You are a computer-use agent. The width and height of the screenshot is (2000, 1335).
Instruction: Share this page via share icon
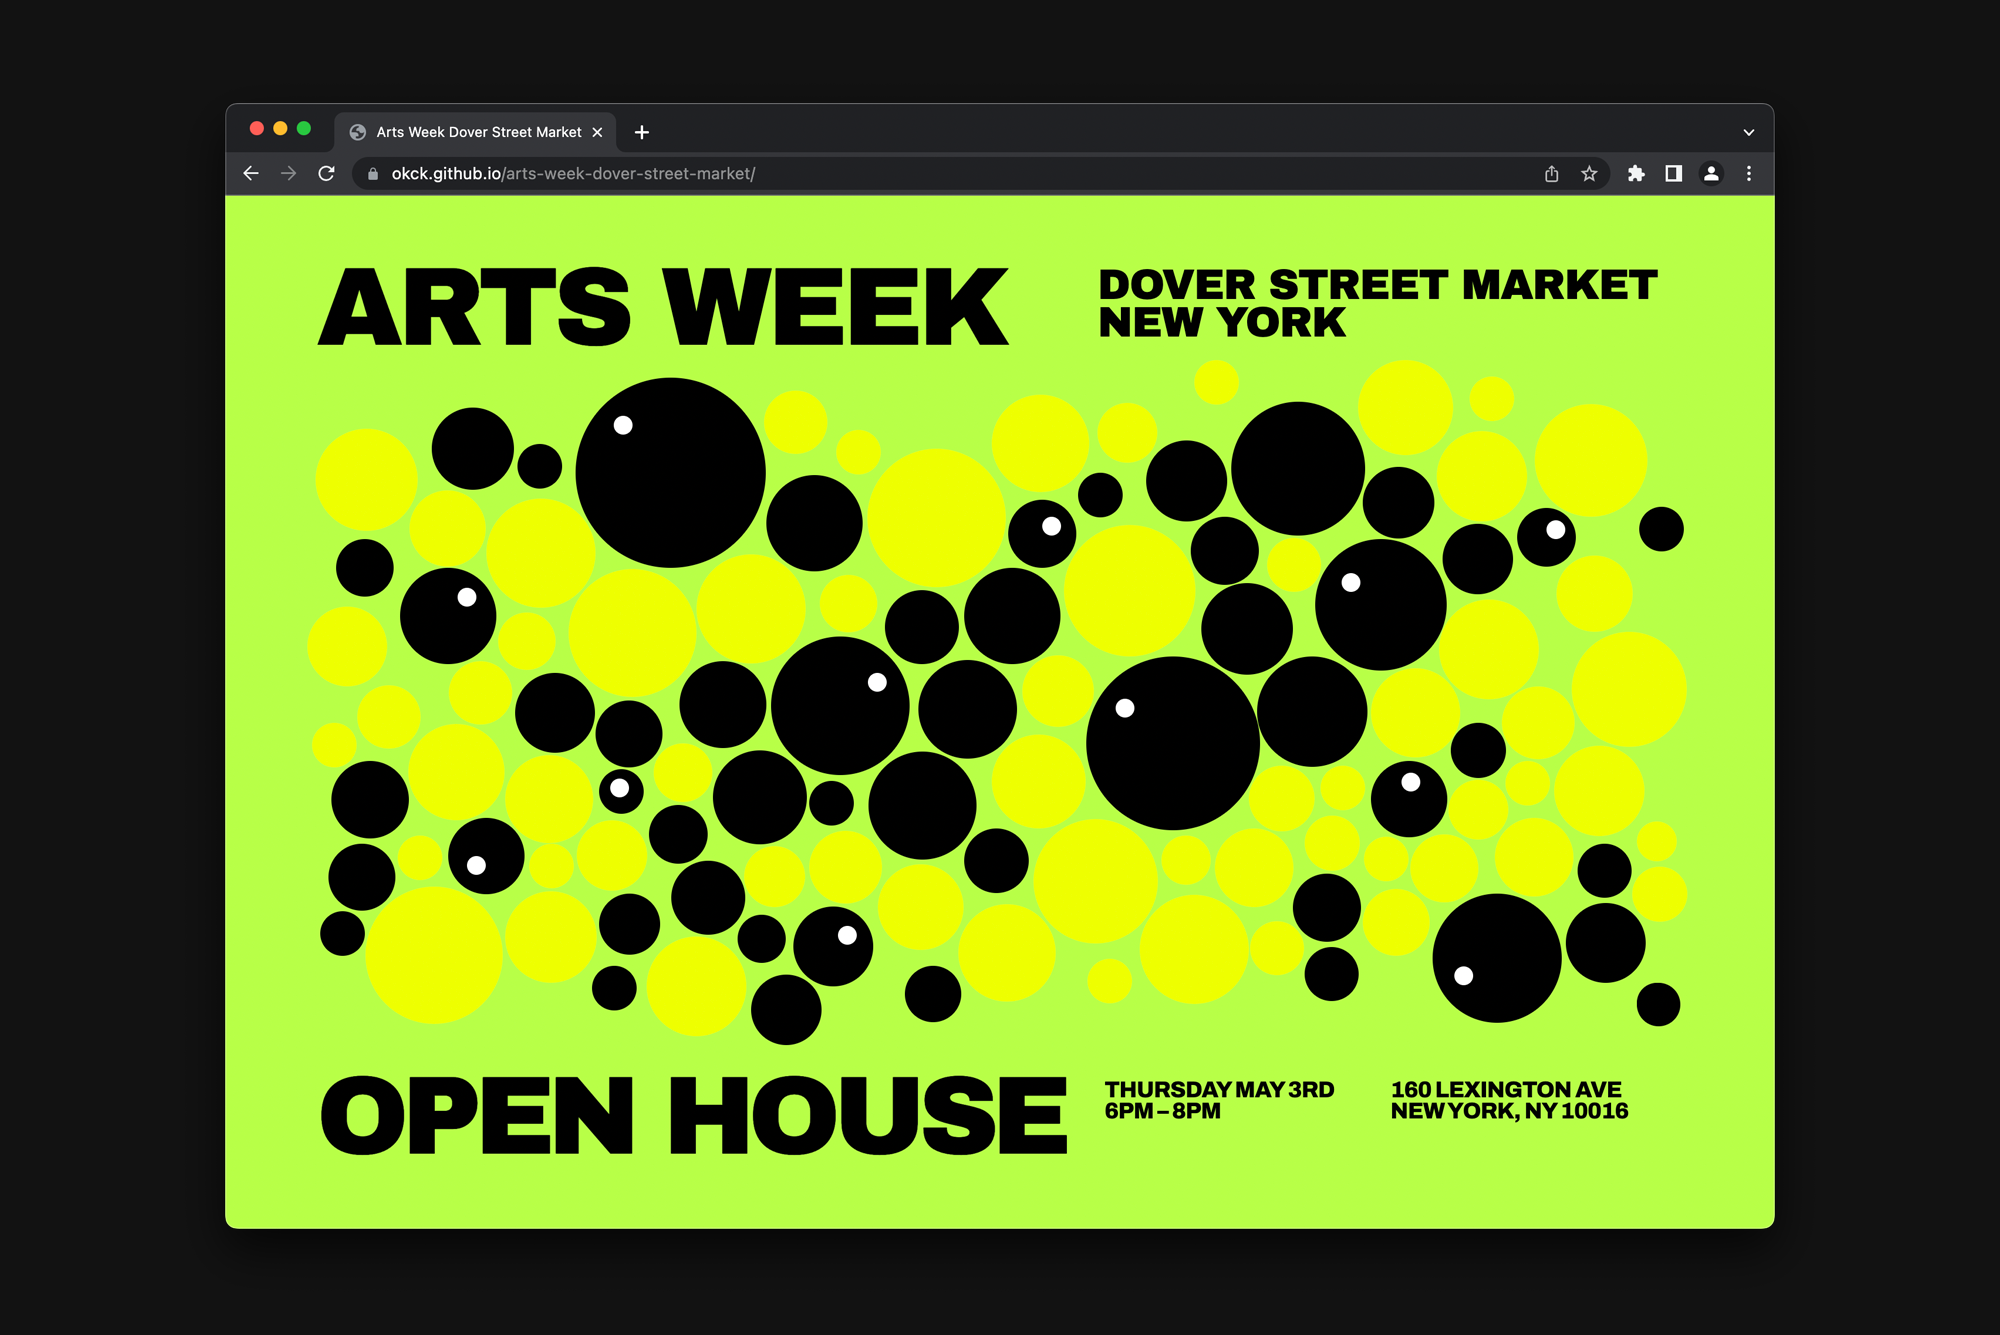(x=1551, y=174)
